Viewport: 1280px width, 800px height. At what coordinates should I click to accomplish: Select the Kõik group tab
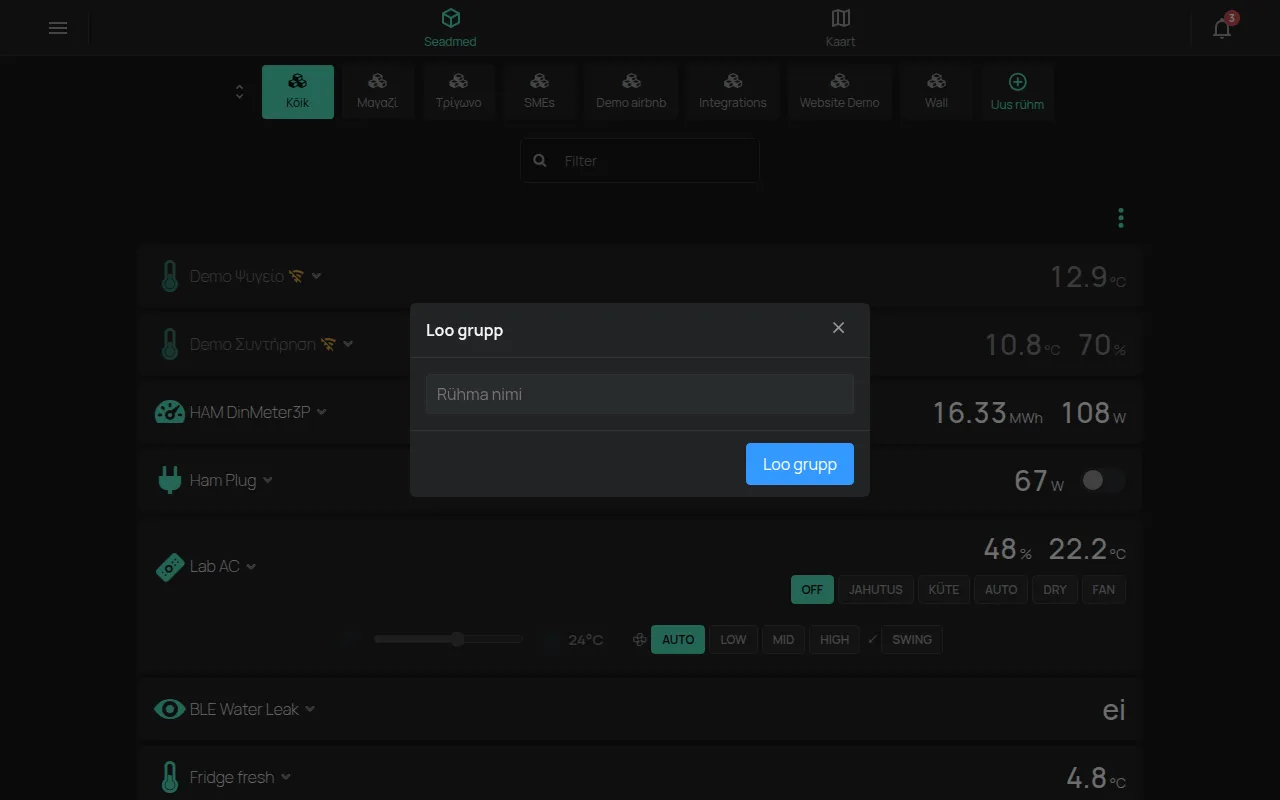(x=298, y=92)
